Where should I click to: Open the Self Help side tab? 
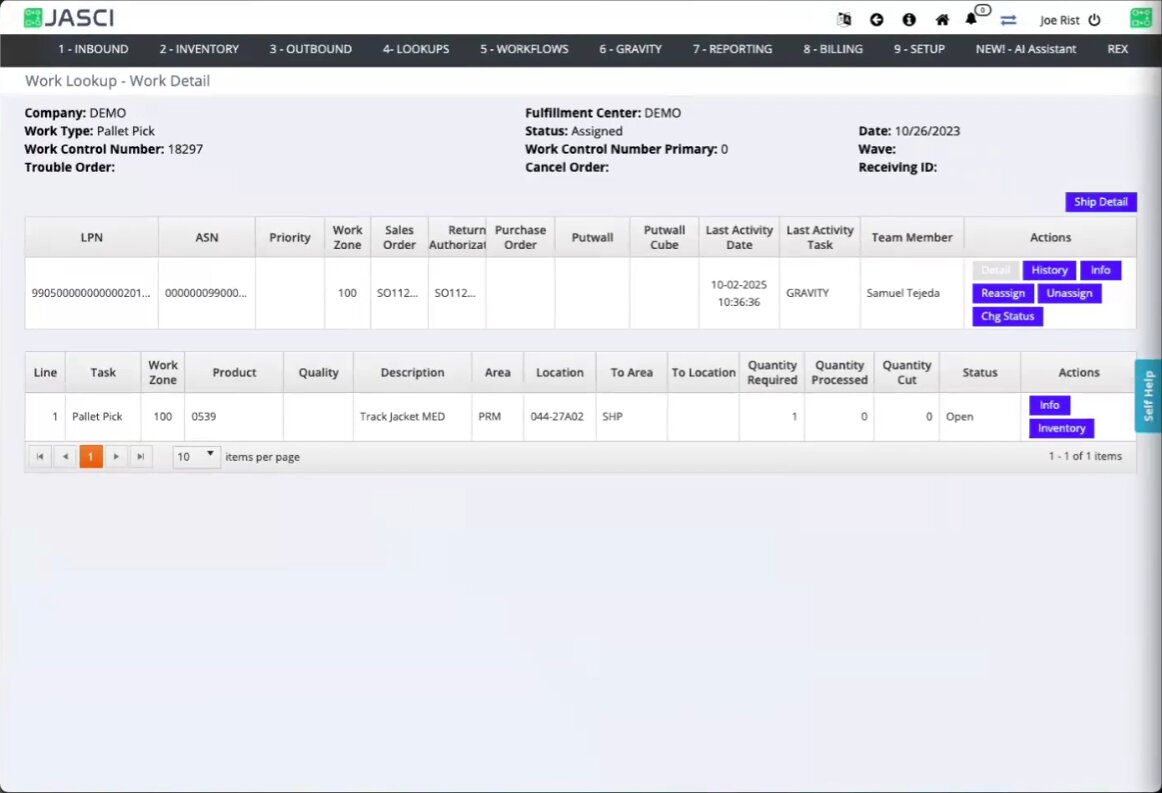click(x=1148, y=396)
